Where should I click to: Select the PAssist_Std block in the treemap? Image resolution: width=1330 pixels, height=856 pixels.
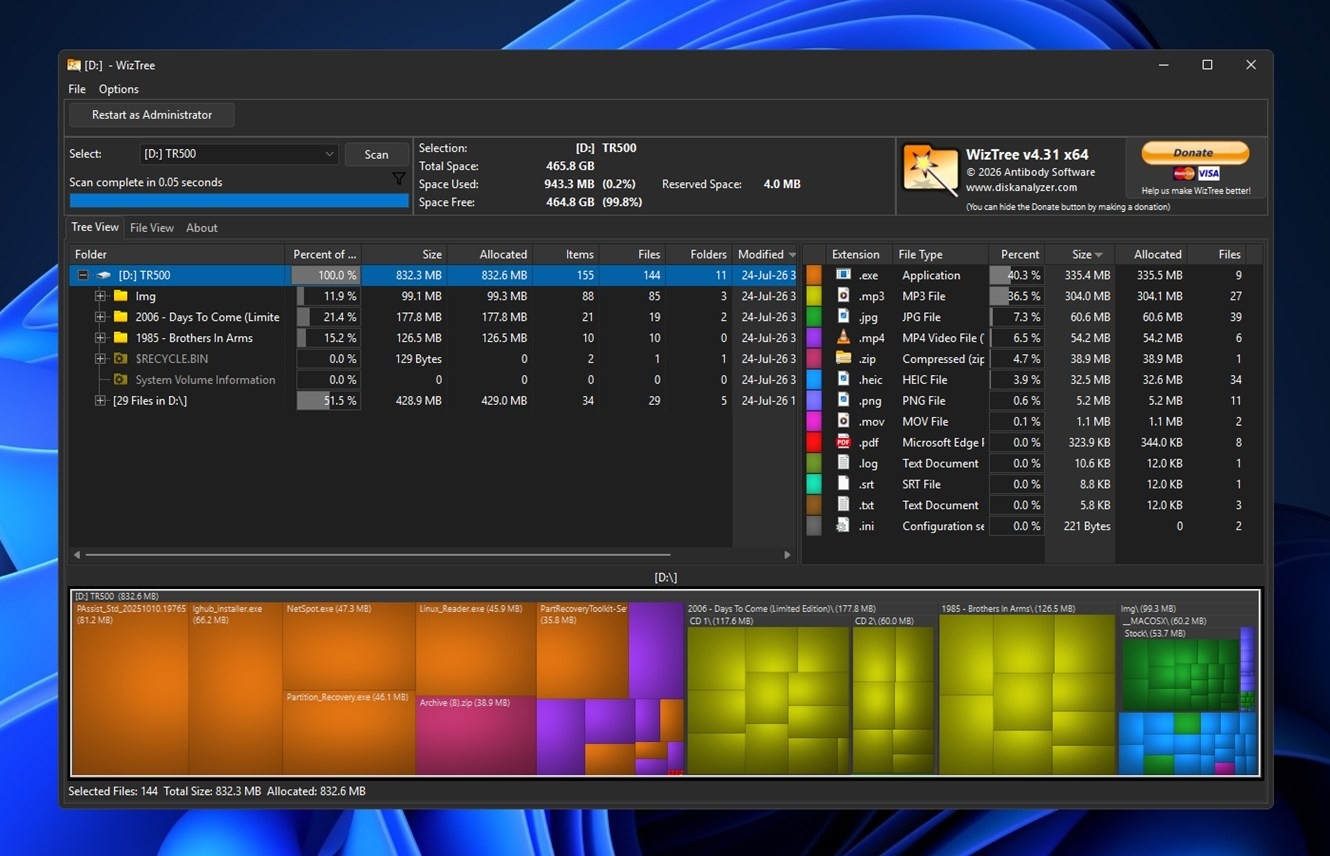tap(131, 688)
